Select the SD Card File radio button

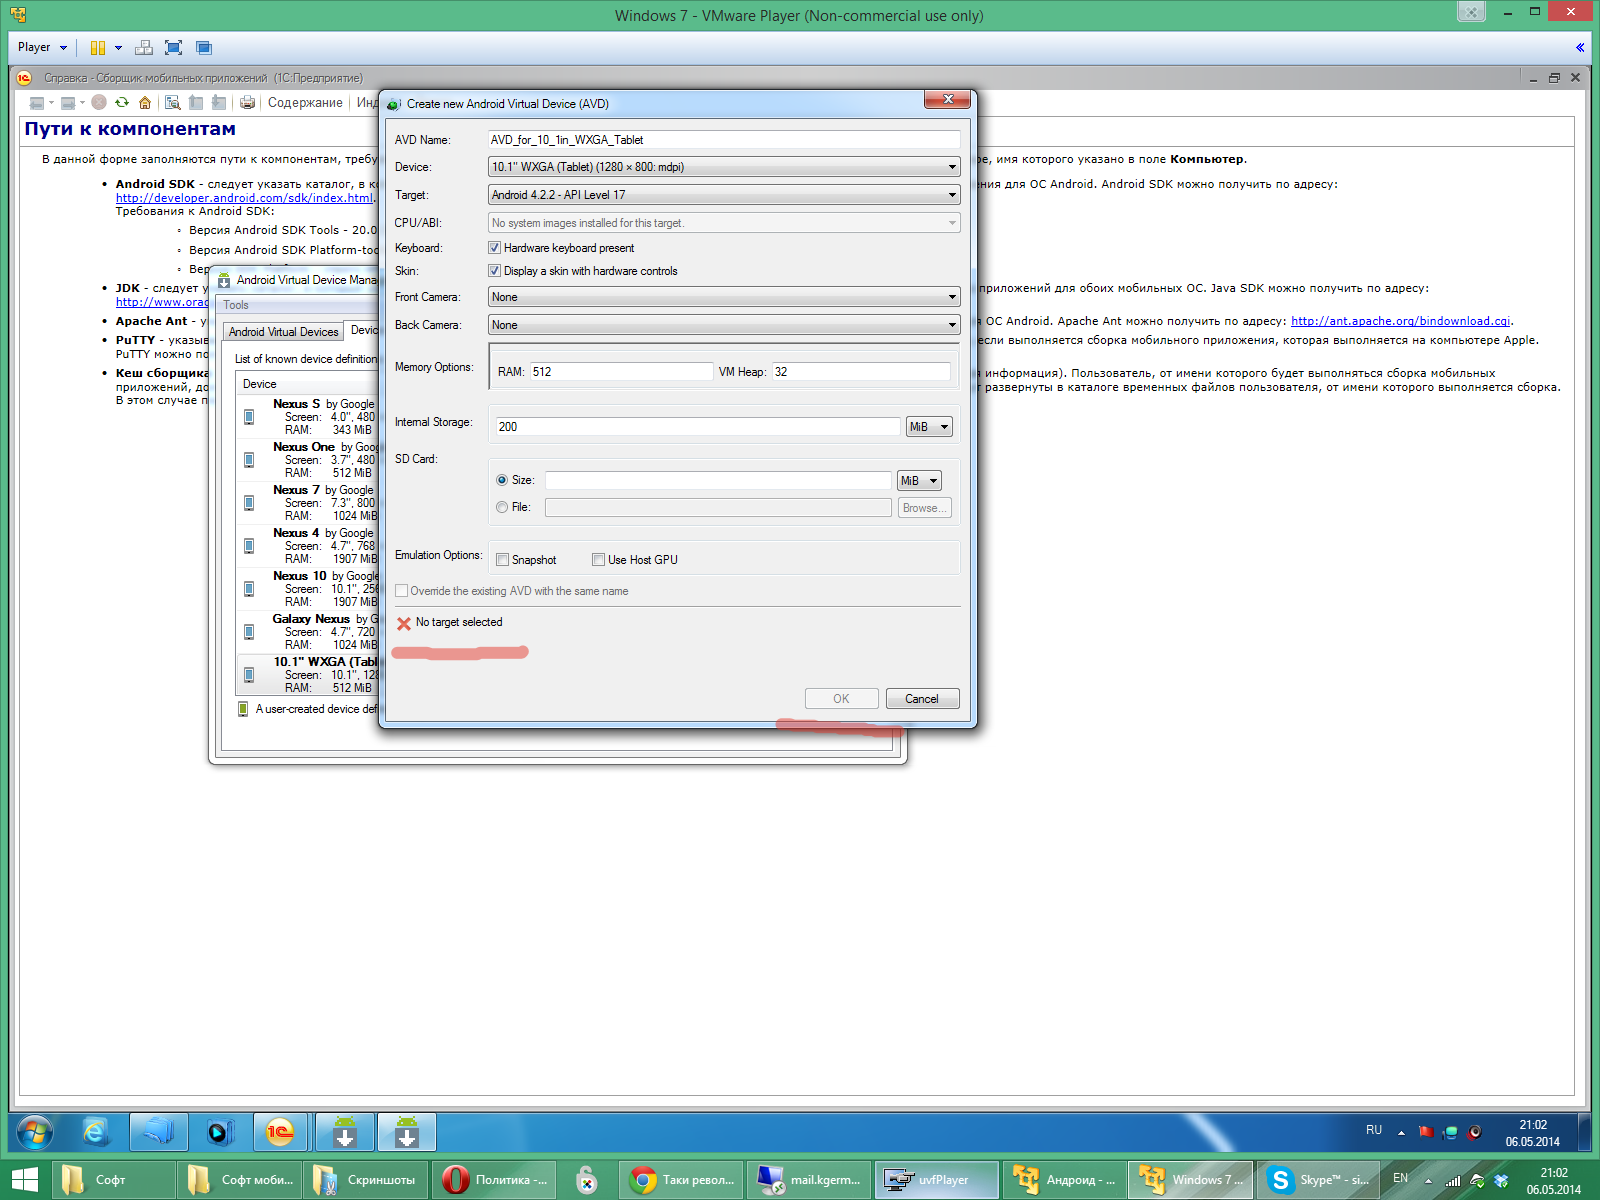point(502,507)
